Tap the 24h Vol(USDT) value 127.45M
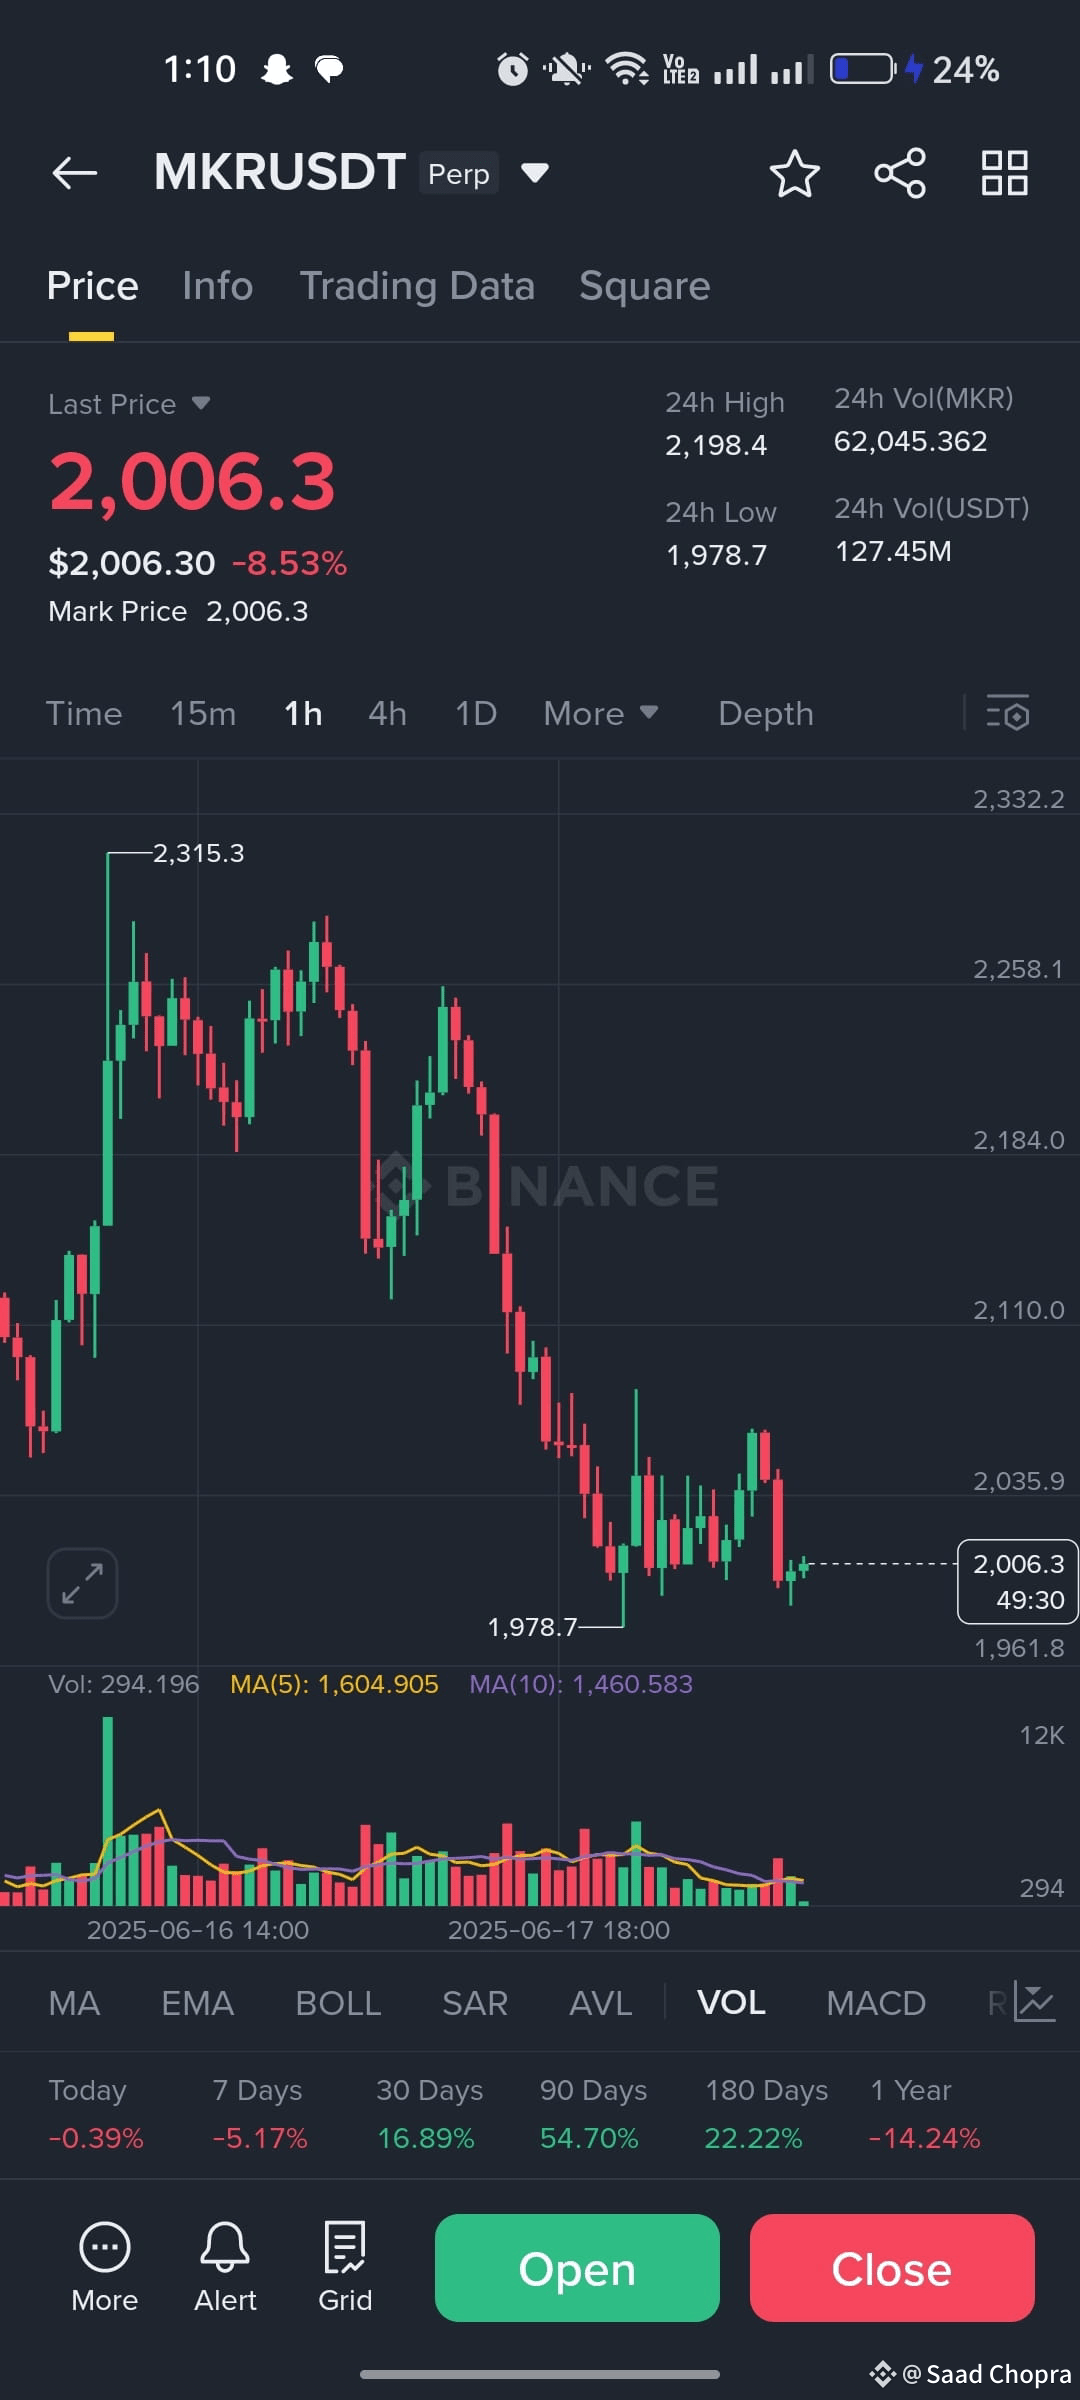The height and width of the screenshot is (2400, 1080). coord(893,551)
